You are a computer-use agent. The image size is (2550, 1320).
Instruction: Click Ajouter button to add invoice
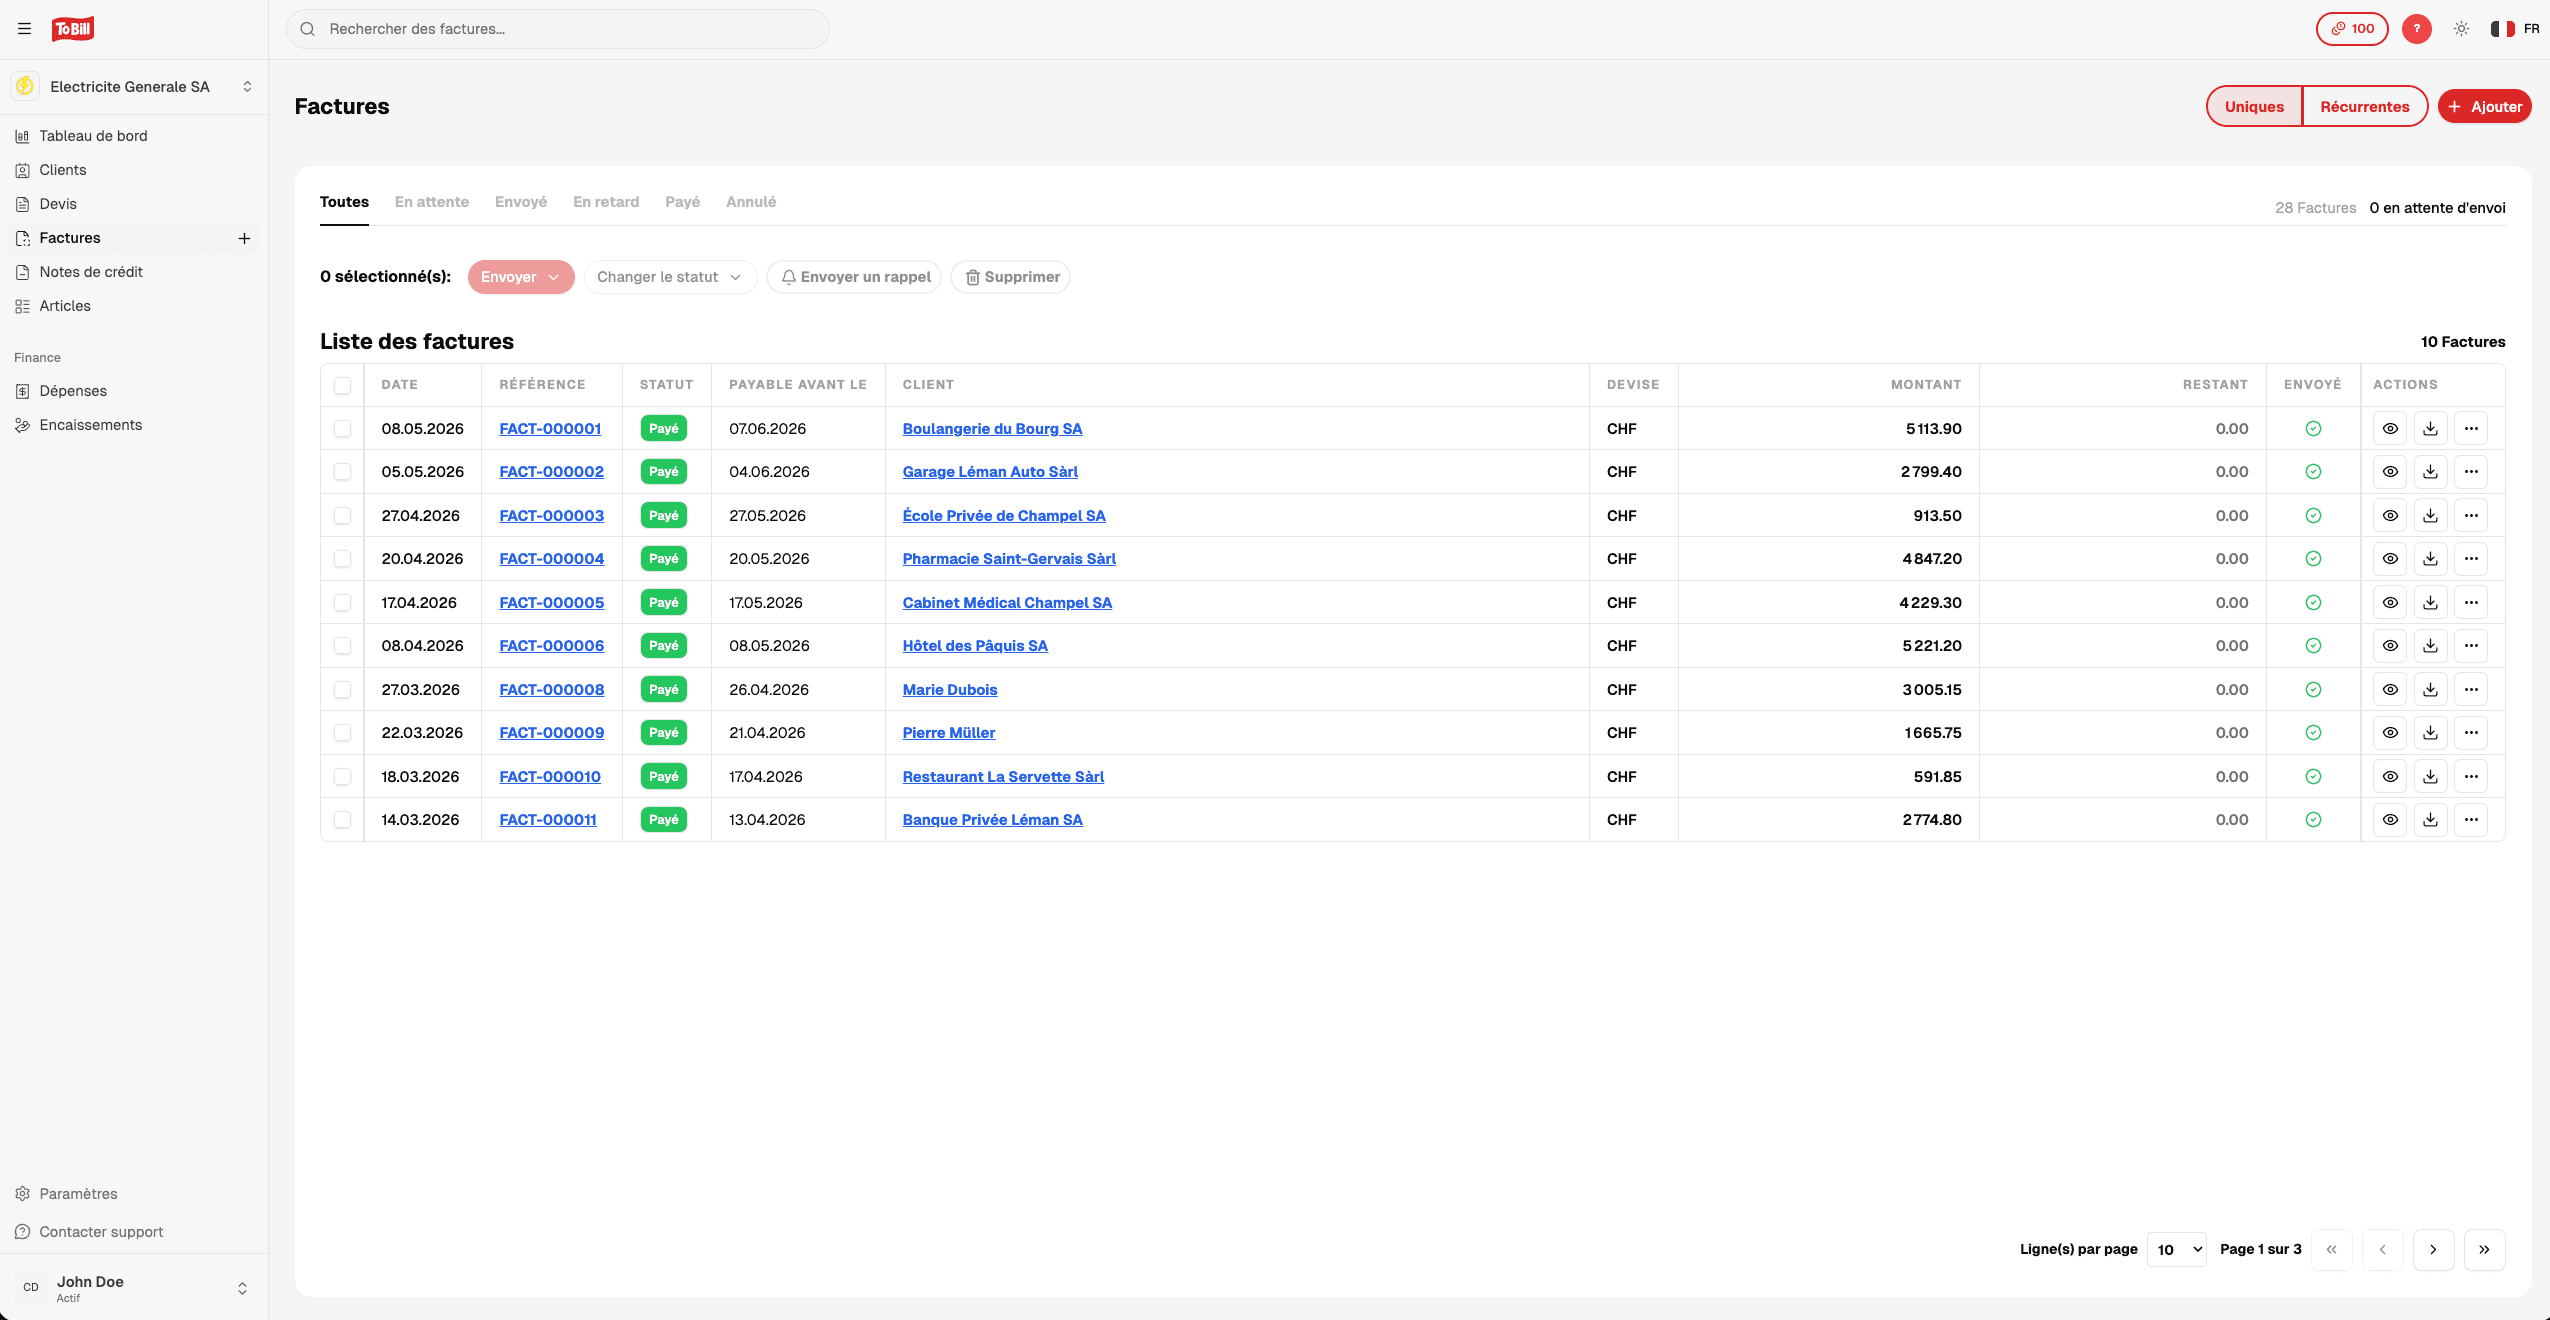tap(2484, 107)
